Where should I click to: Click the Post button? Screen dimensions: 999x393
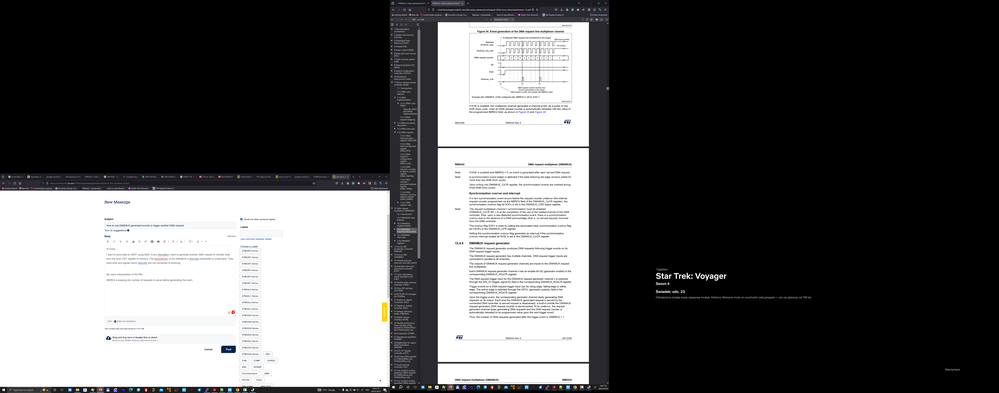pyautogui.click(x=228, y=349)
